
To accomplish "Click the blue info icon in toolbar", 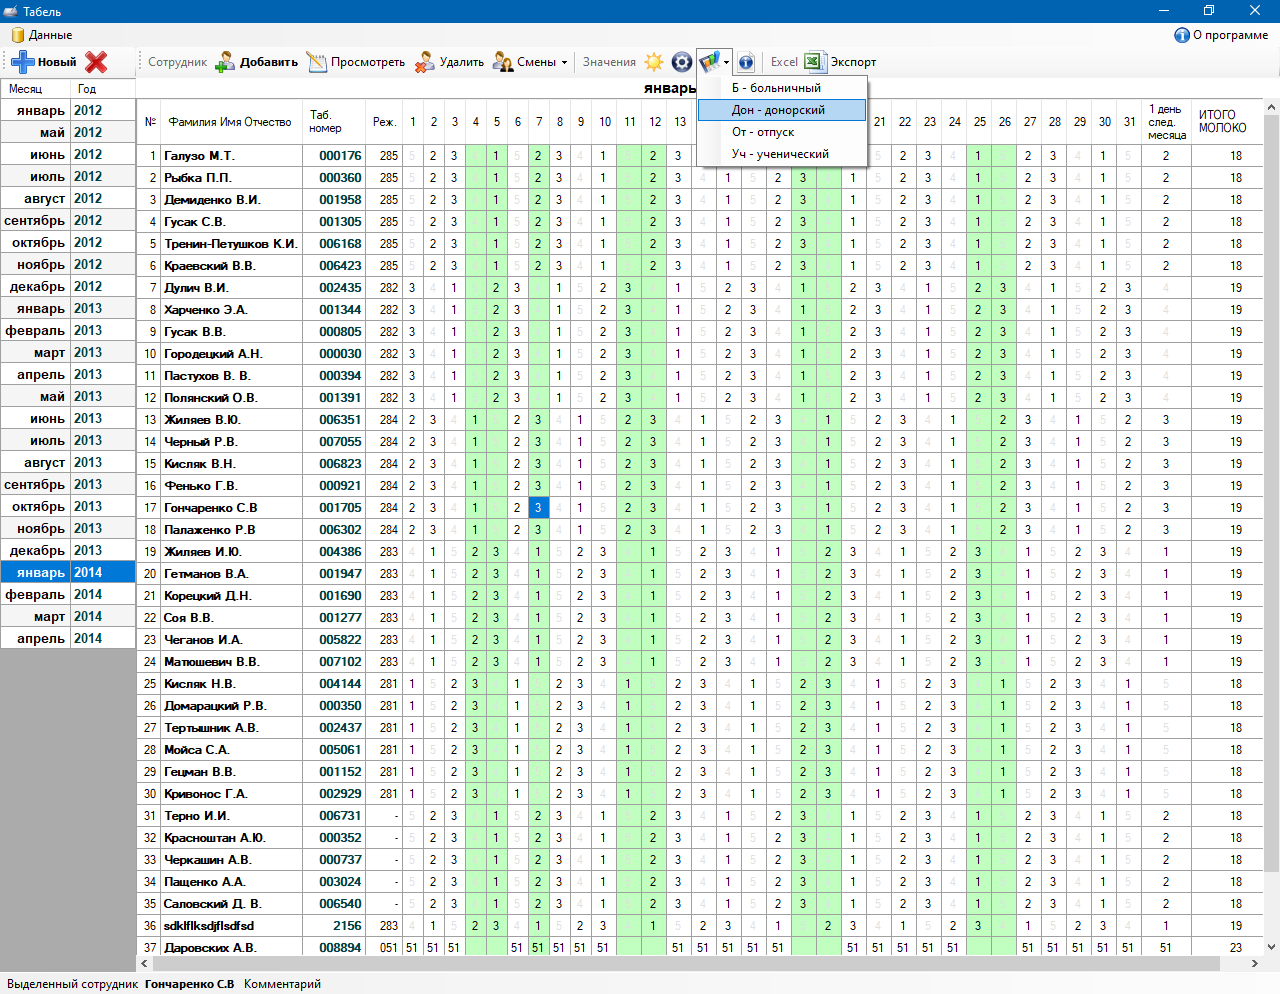I will point(746,62).
